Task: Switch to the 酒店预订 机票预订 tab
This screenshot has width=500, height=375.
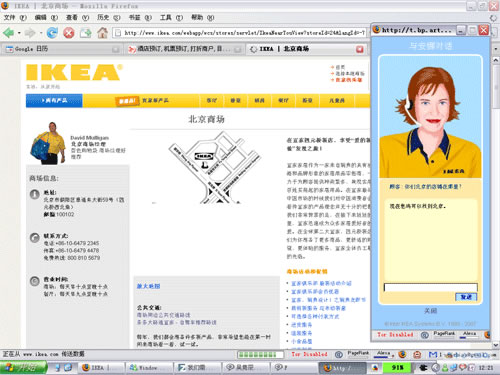Action: 184,49
